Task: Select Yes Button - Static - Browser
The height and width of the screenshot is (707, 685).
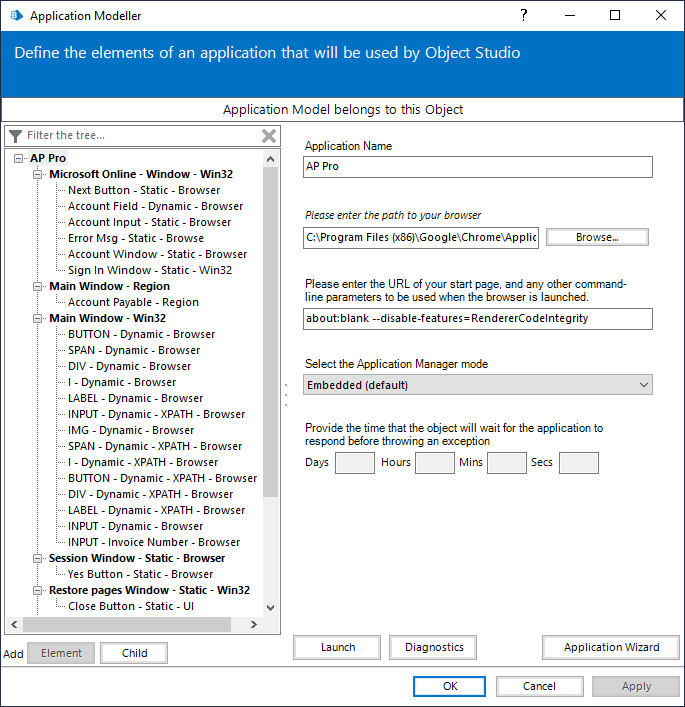Action: tap(140, 574)
